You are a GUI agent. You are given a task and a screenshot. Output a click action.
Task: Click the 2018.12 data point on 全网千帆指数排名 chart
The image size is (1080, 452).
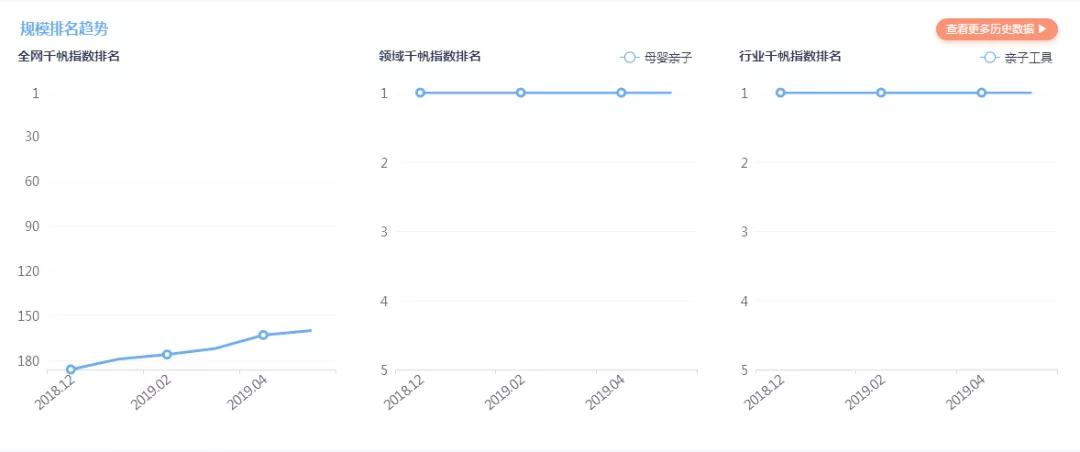(71, 370)
